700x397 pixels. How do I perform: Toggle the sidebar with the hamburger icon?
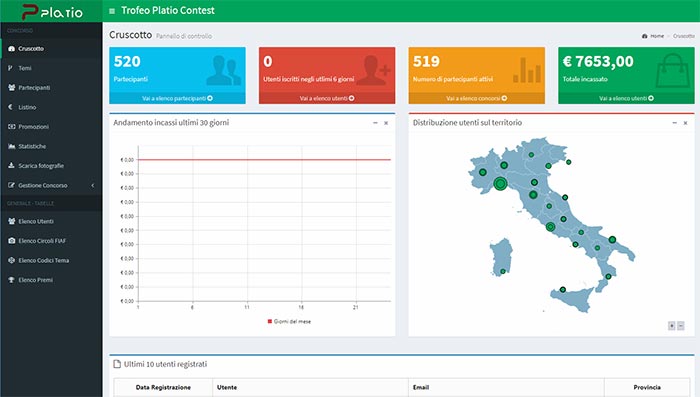click(x=112, y=11)
